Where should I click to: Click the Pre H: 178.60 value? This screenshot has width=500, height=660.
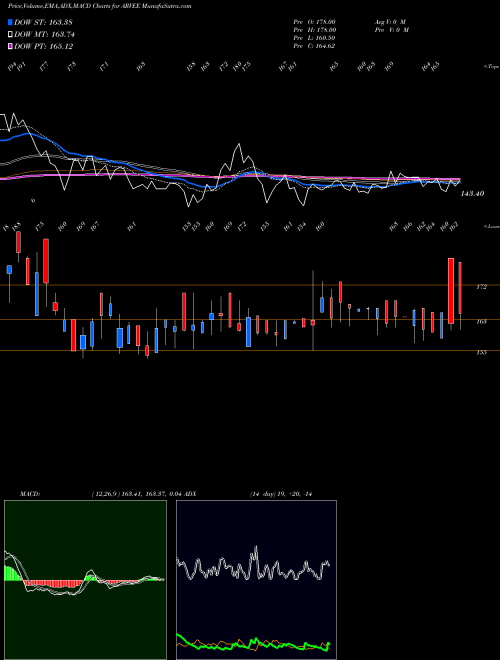314,30
